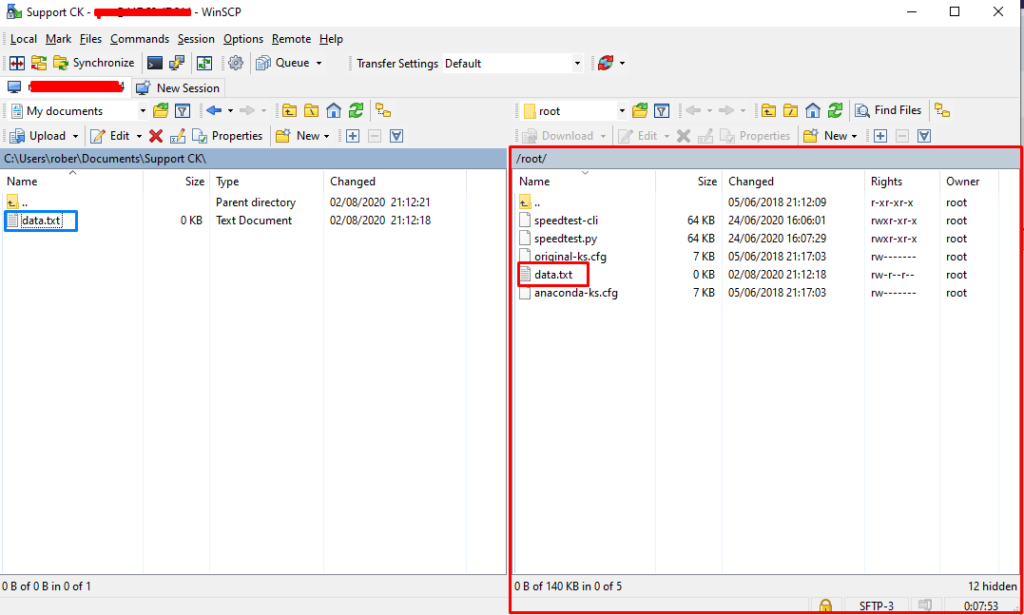
Task: Sort local files by Type column header
Action: [266, 181]
